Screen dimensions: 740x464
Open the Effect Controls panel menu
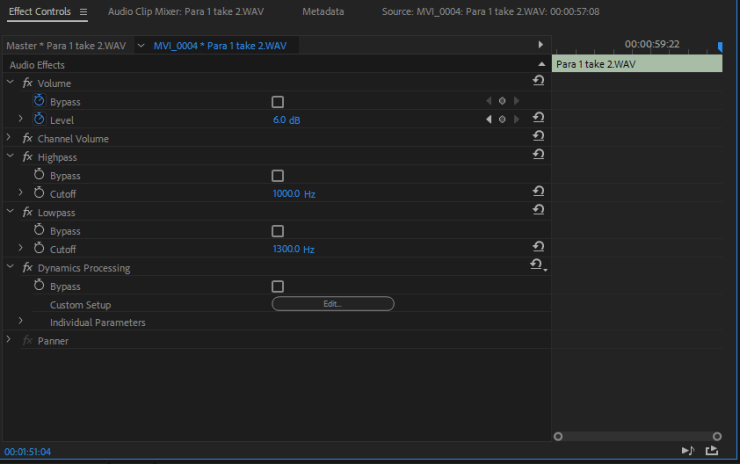coord(84,12)
